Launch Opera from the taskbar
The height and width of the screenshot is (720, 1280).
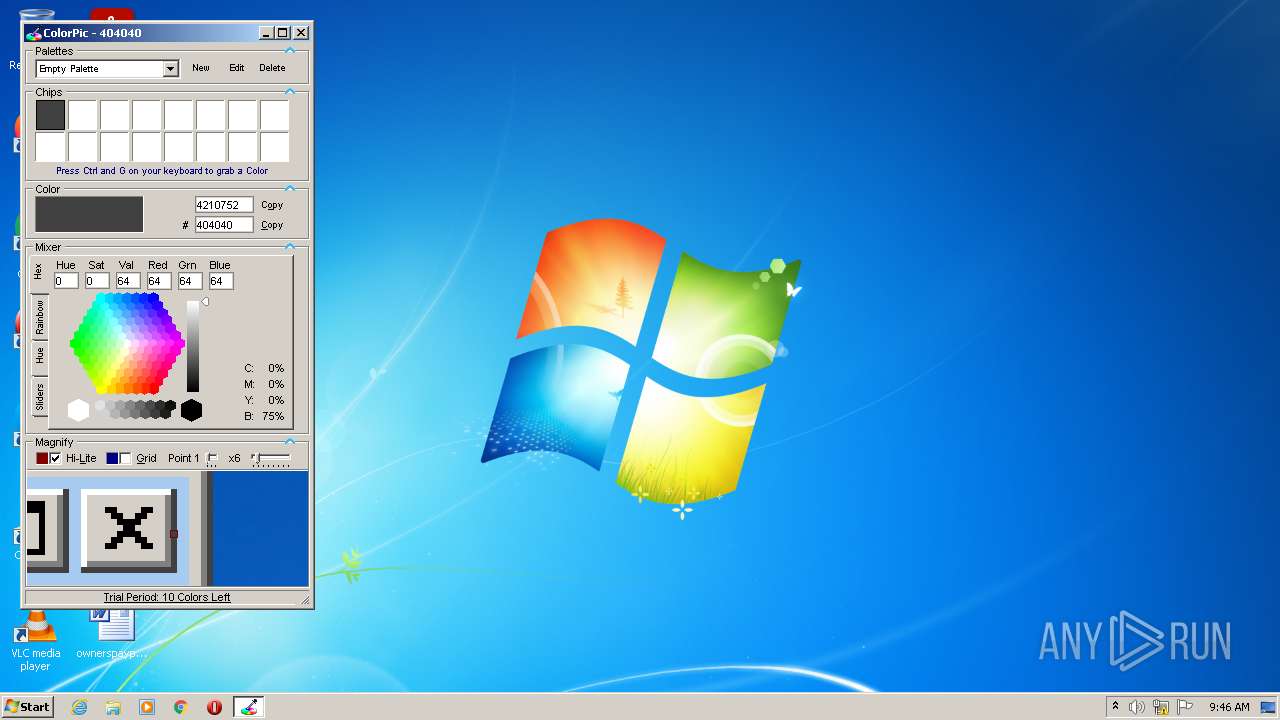pos(215,707)
